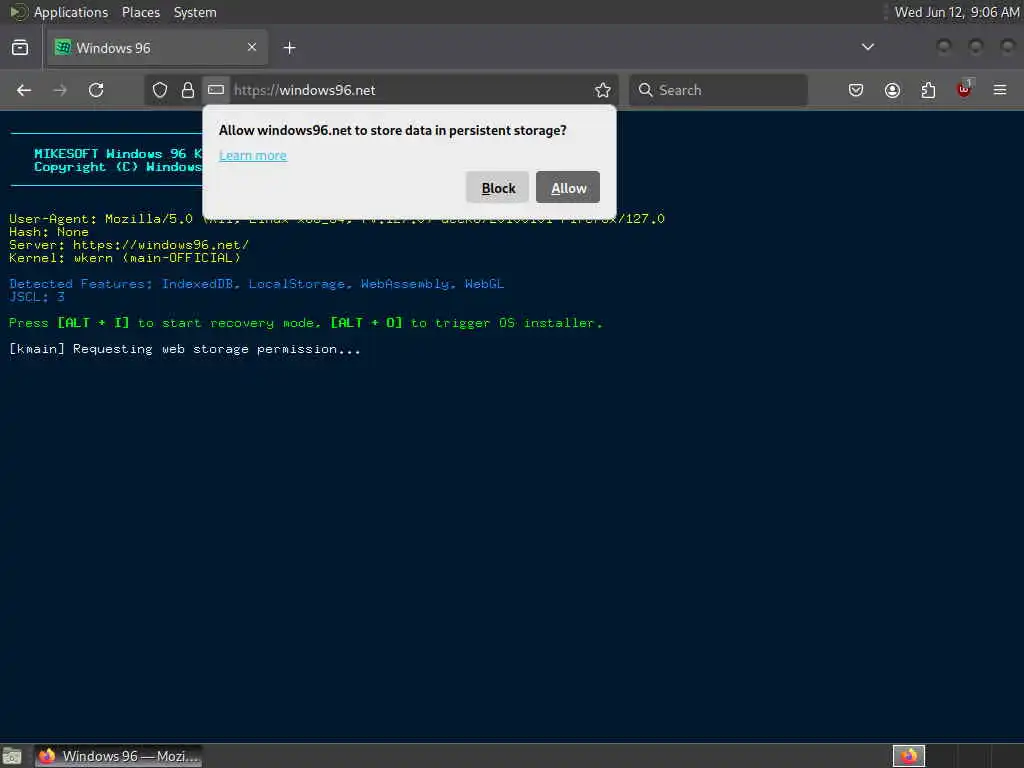
Task: Open Firefox View button
Action: [x=20, y=48]
